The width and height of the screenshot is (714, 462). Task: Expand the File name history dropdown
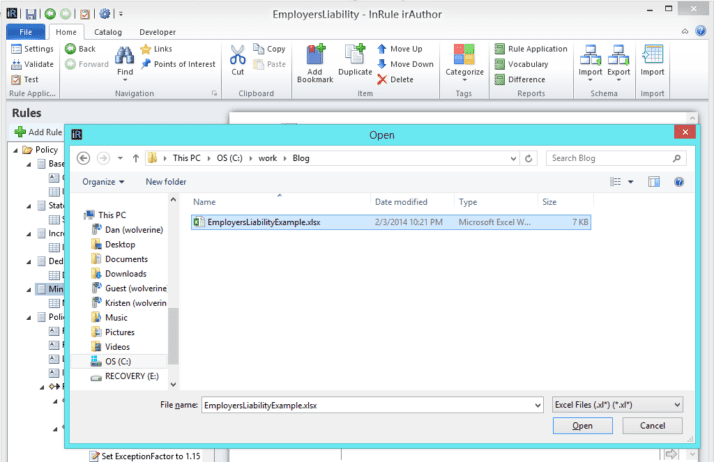(536, 404)
